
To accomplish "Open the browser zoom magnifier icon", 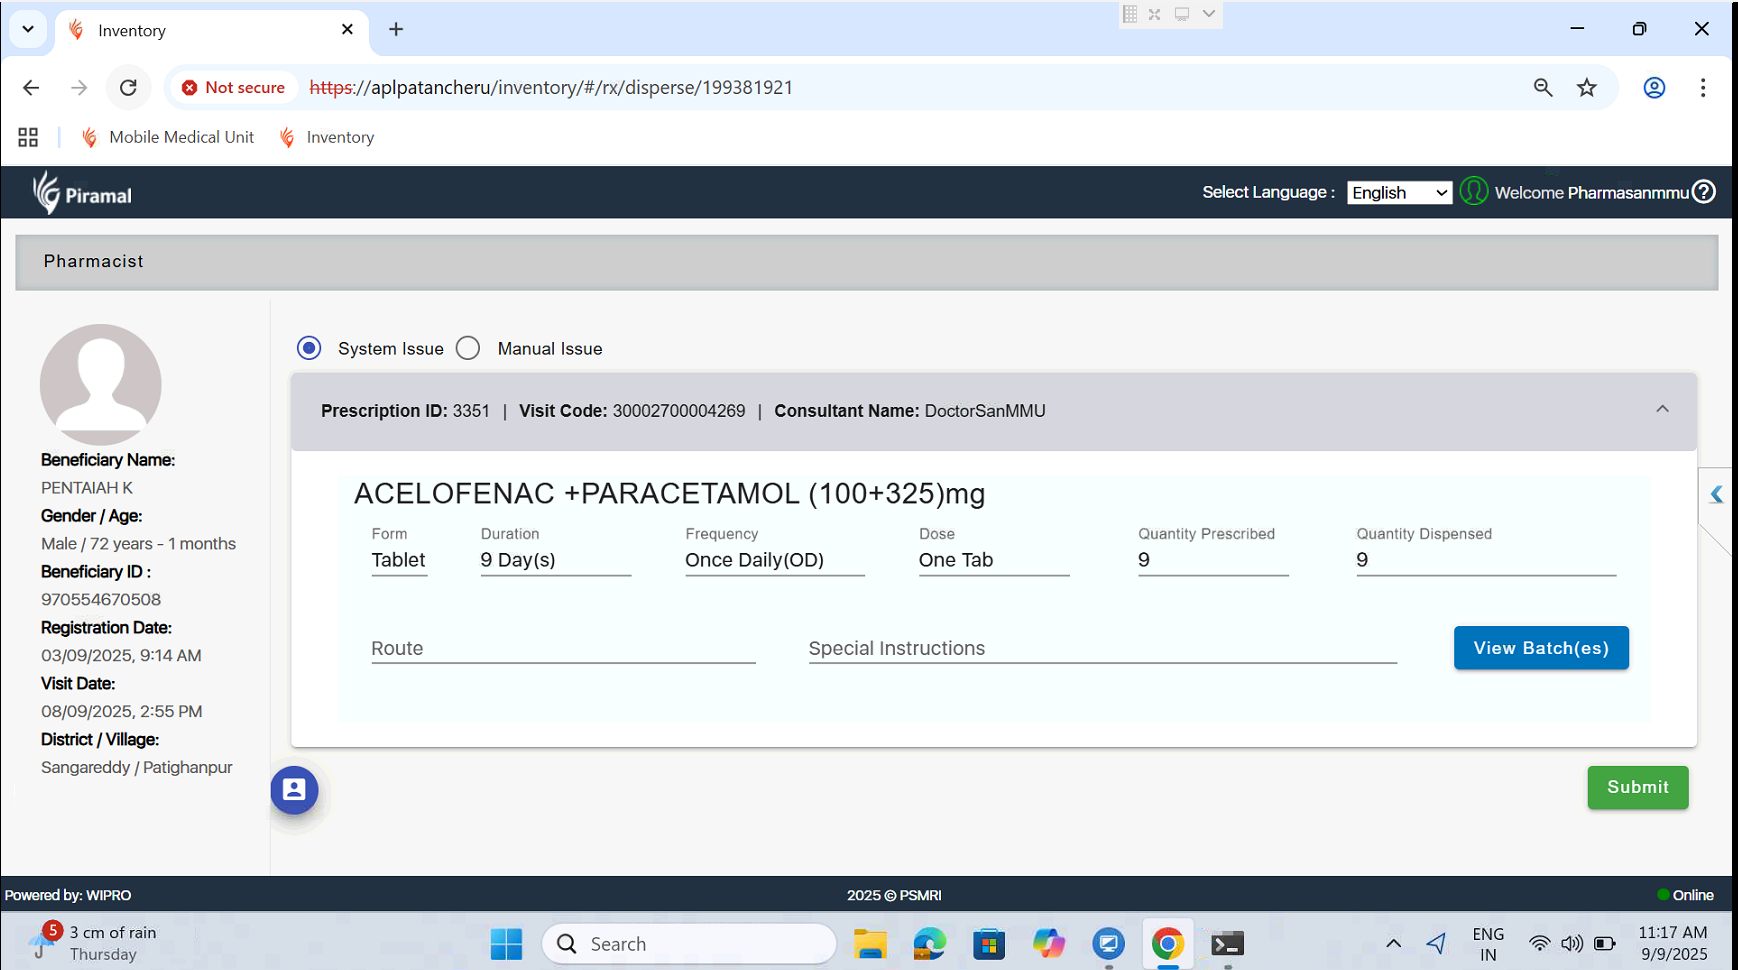I will 1543,88.
